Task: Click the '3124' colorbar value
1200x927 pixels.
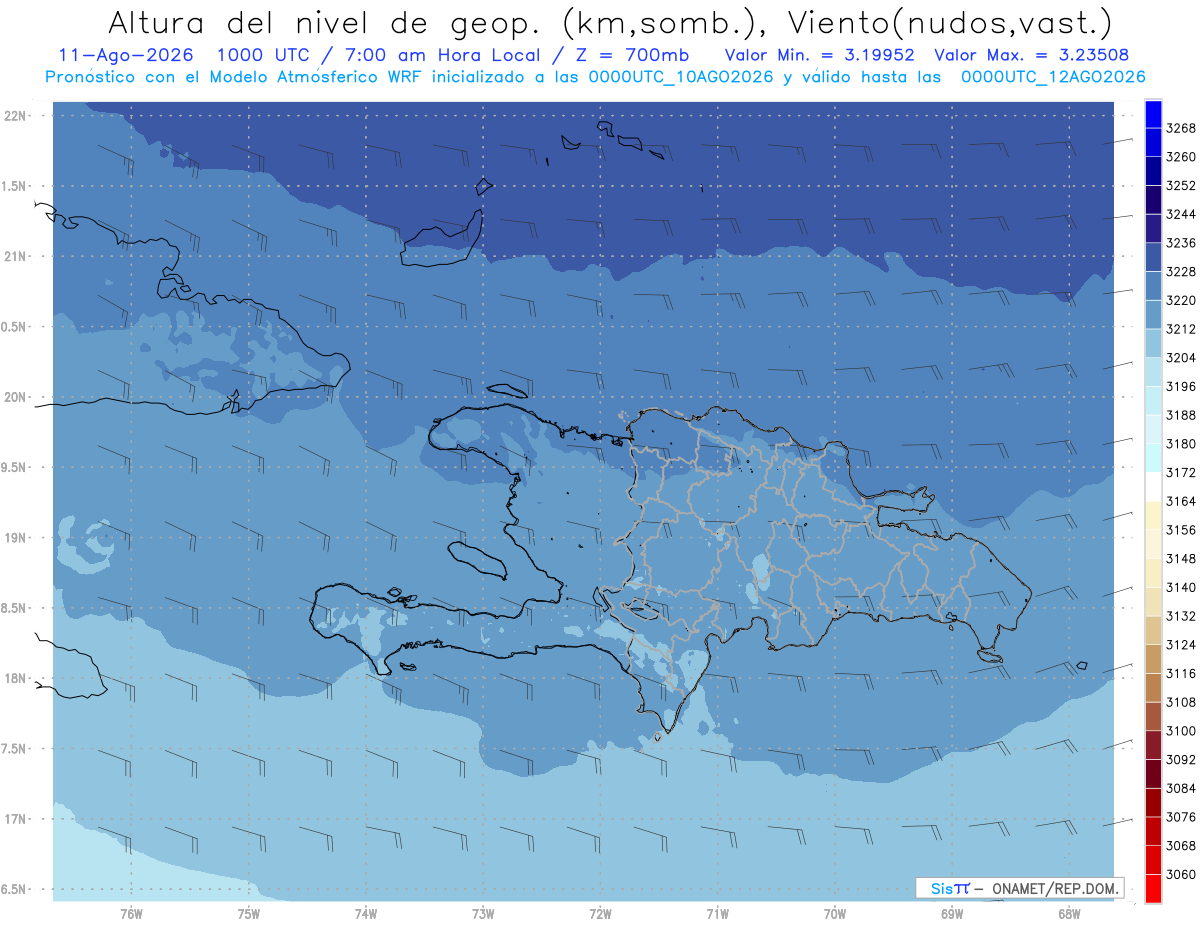Action: click(x=1181, y=645)
